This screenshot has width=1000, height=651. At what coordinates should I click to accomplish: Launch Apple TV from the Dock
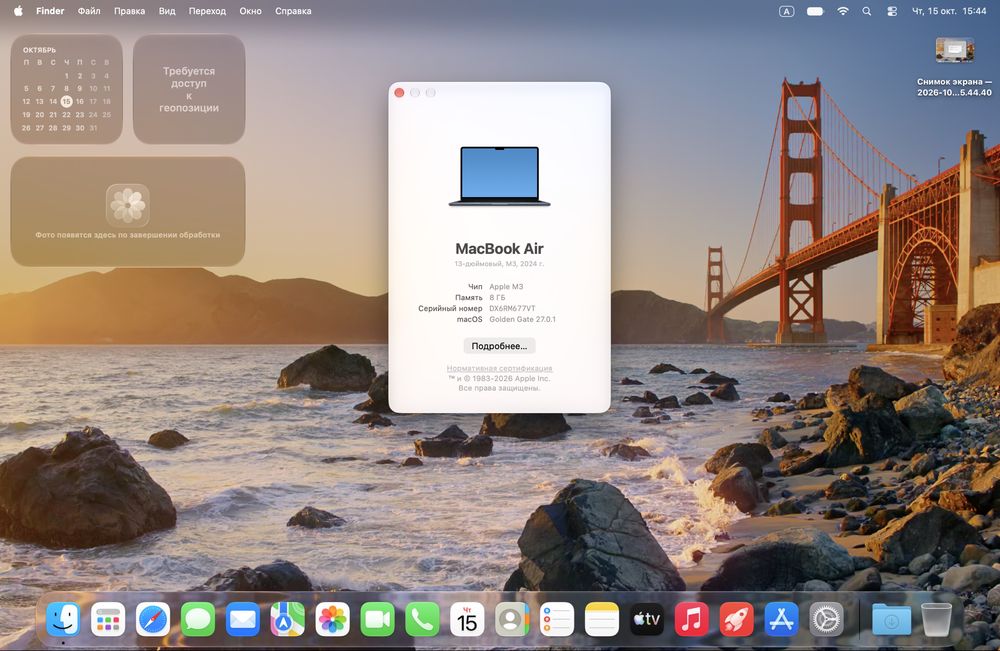[647, 619]
